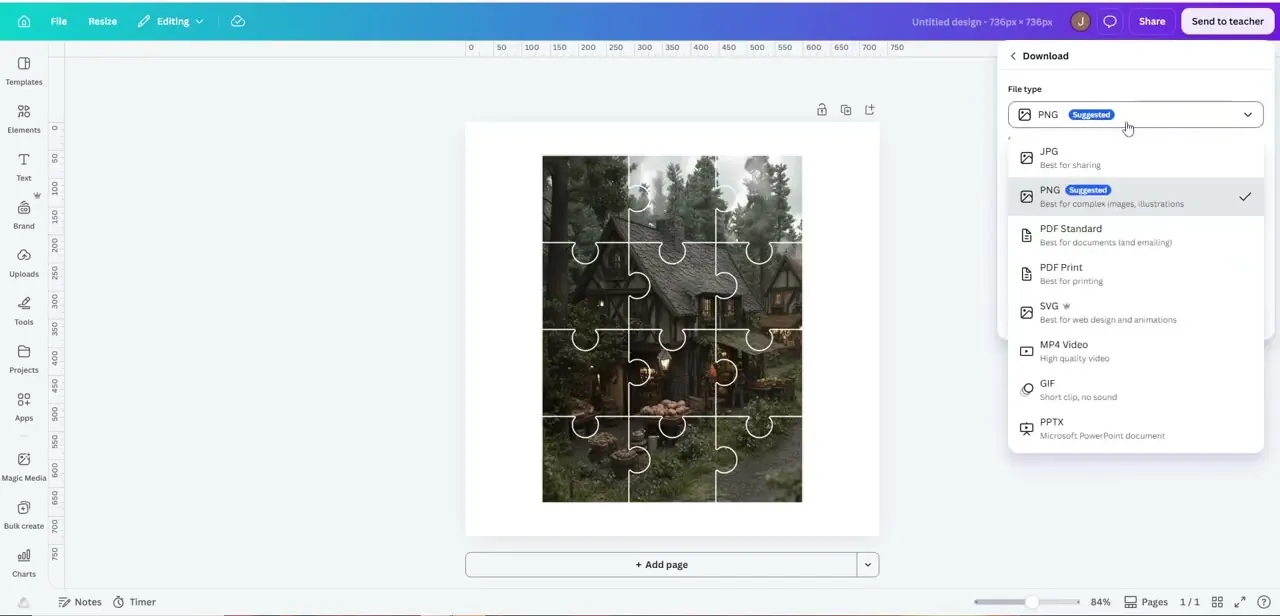This screenshot has height=616, width=1280.
Task: Click the user avatar J
Action: 1080,21
